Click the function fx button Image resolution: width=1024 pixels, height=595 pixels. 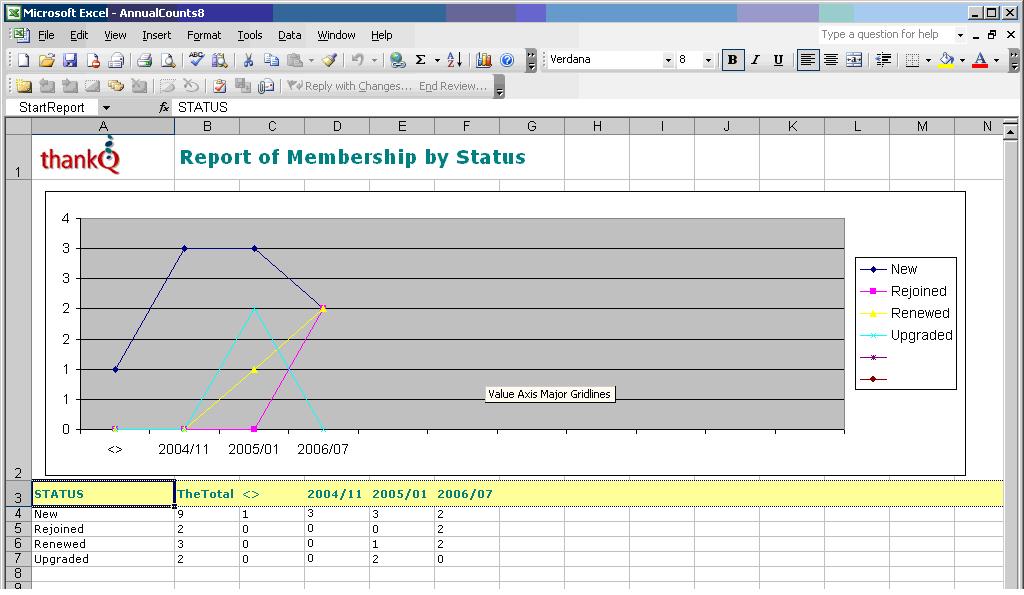pos(164,107)
